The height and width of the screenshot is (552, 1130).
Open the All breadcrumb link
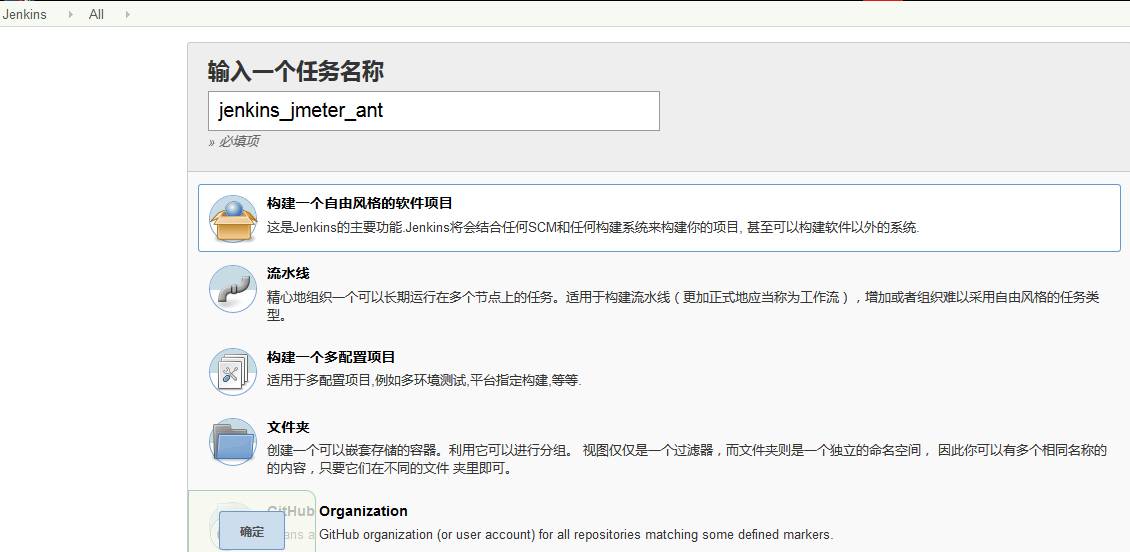tap(97, 14)
